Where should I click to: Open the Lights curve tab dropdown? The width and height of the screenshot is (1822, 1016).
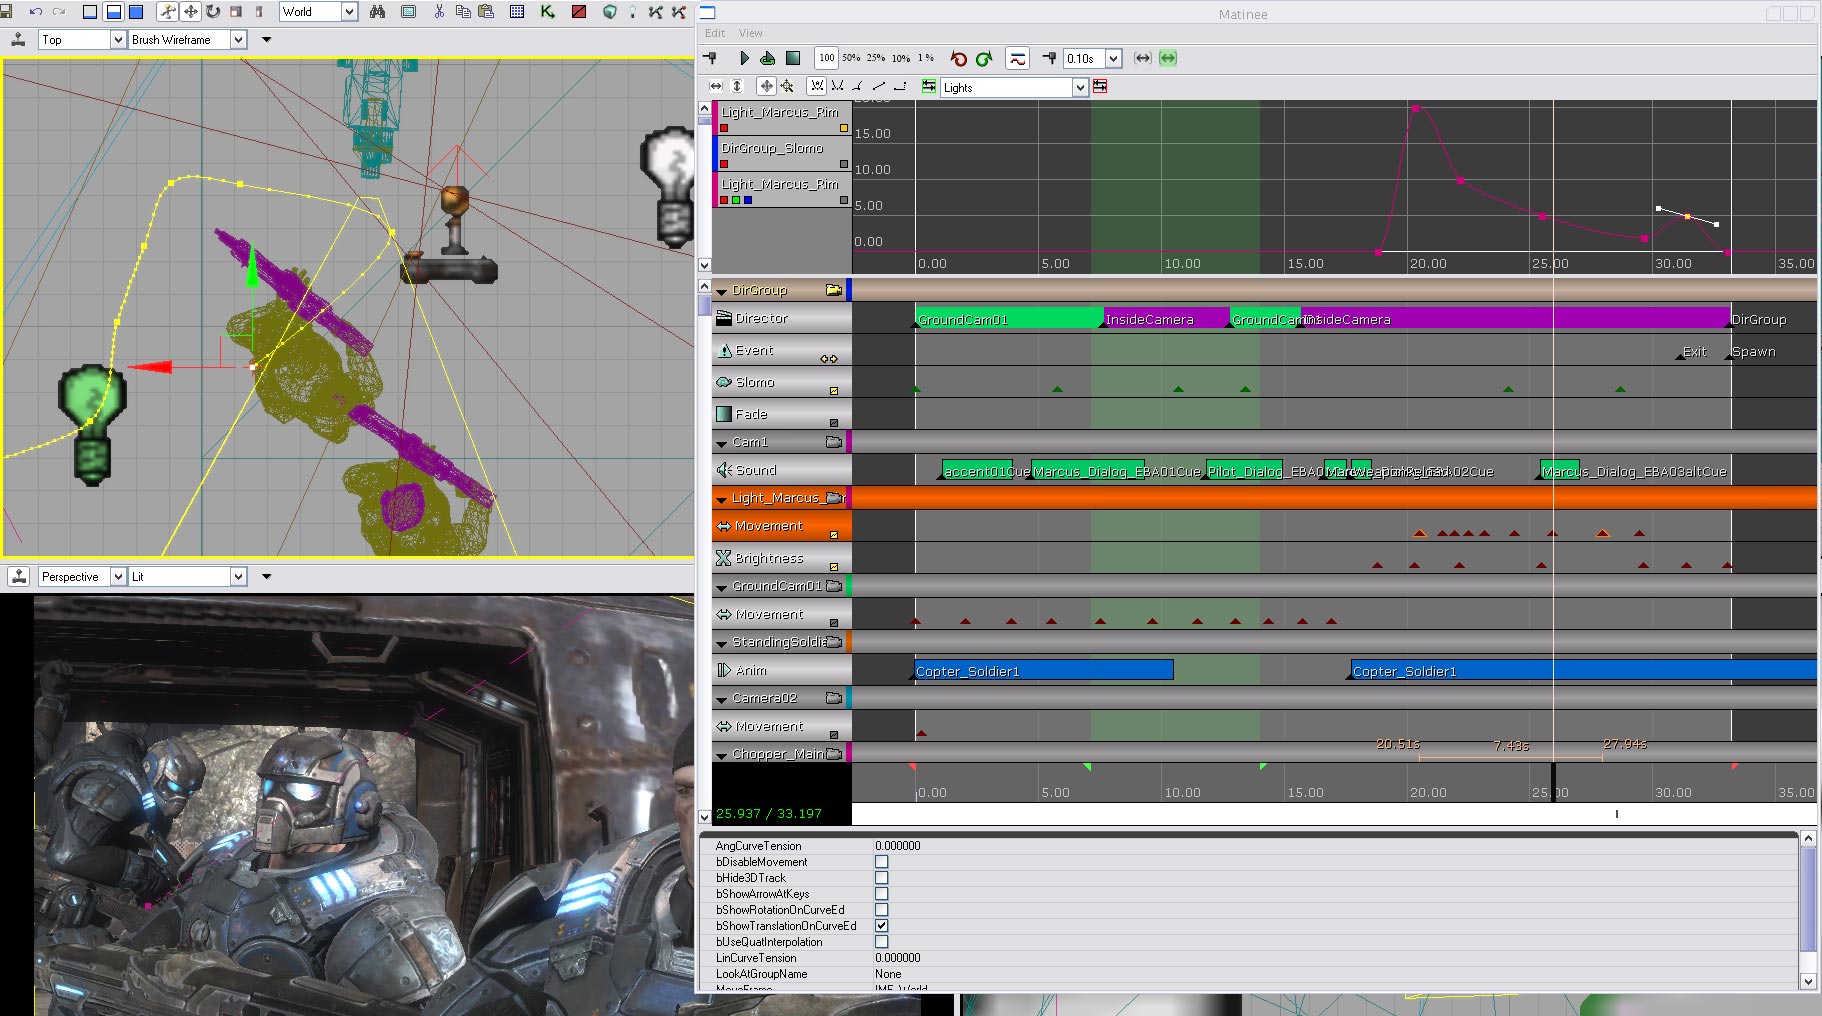1080,88
